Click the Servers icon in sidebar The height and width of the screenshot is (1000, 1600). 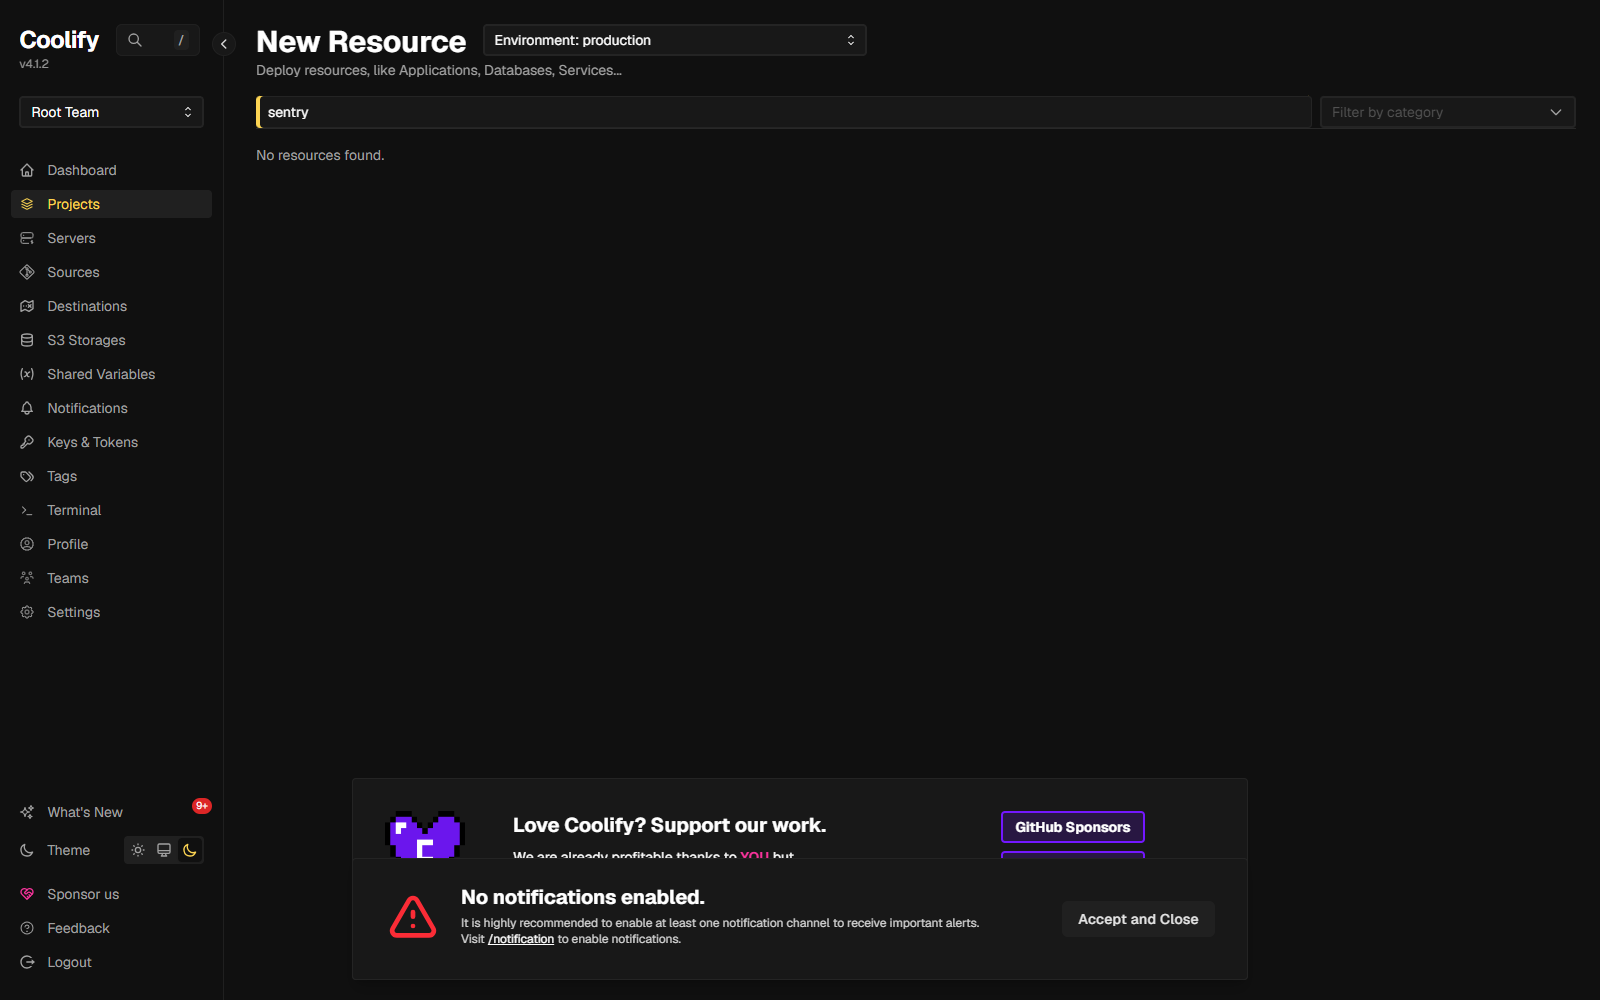pos(27,238)
